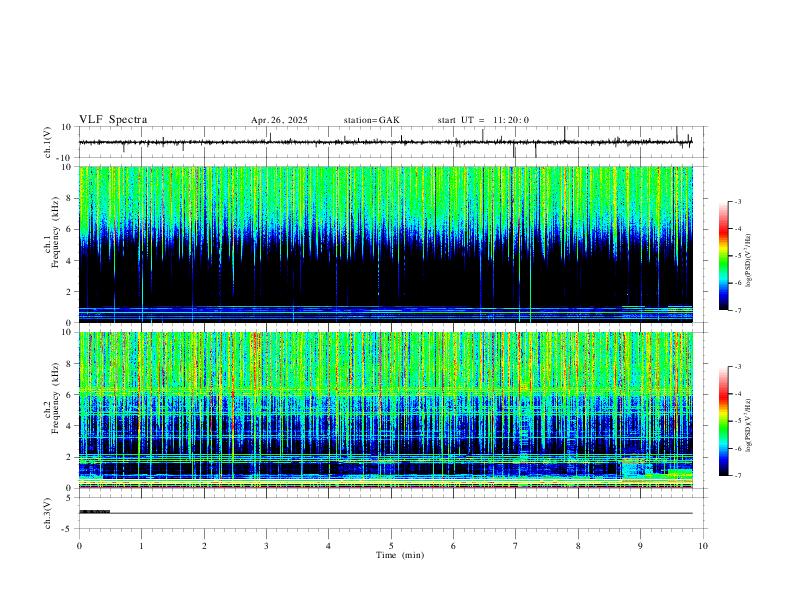Click the ch.1 spectrogram color bar

[x=724, y=256]
